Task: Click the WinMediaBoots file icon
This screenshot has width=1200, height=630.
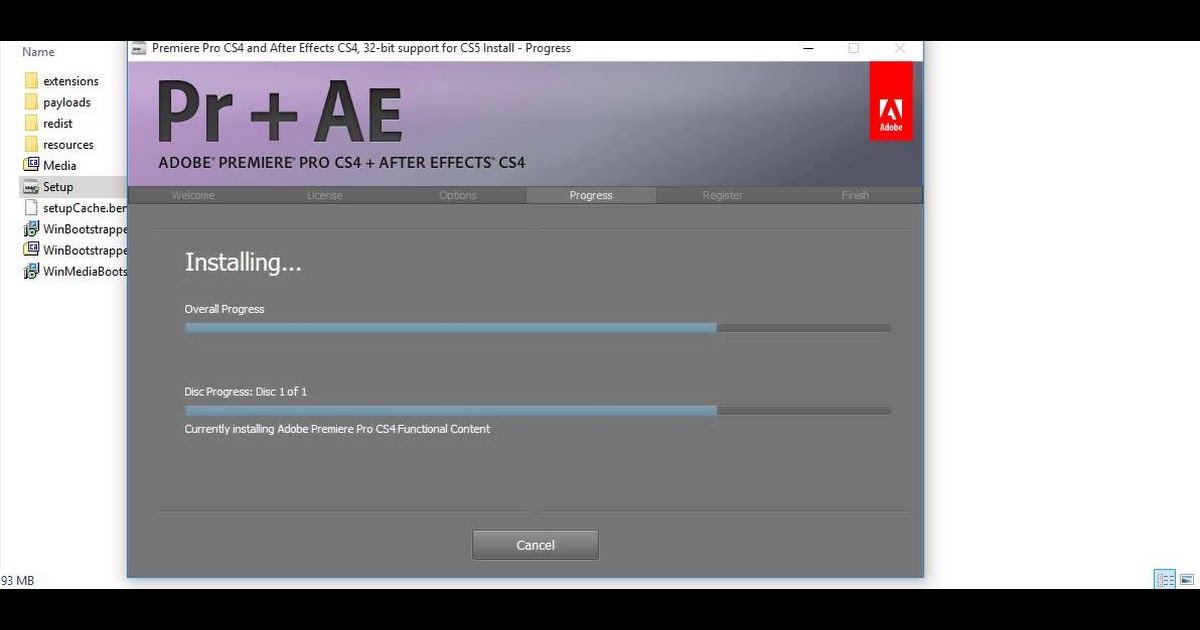Action: pyautogui.click(x=31, y=271)
